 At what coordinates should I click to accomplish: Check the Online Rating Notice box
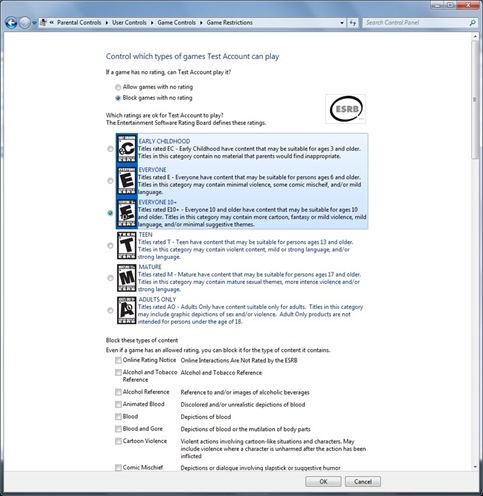click(x=118, y=360)
